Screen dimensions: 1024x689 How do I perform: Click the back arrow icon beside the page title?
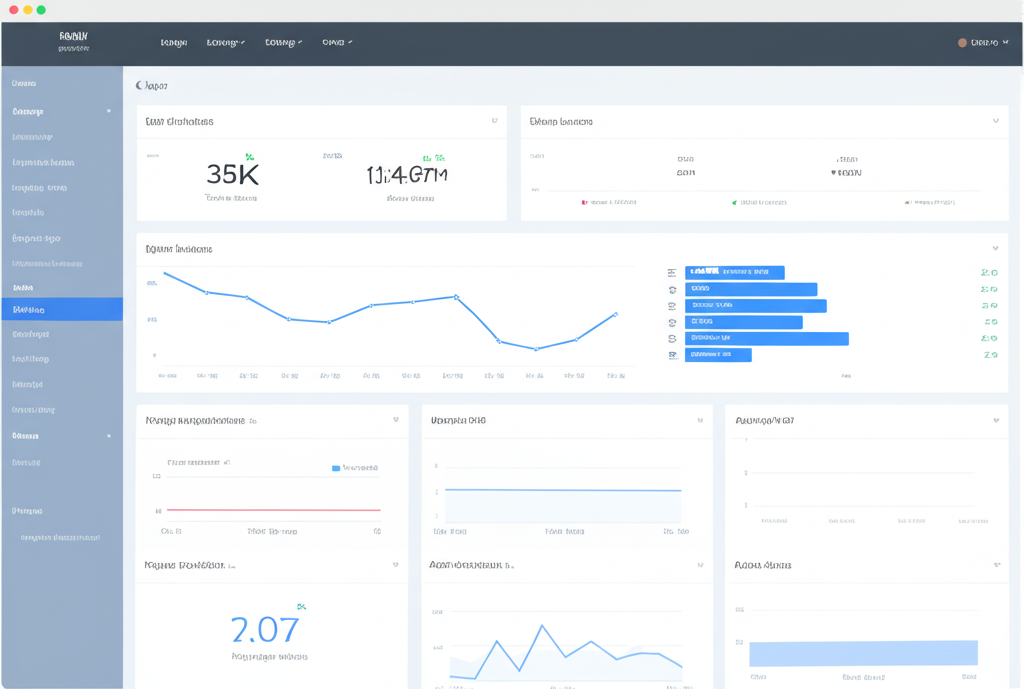coord(138,85)
